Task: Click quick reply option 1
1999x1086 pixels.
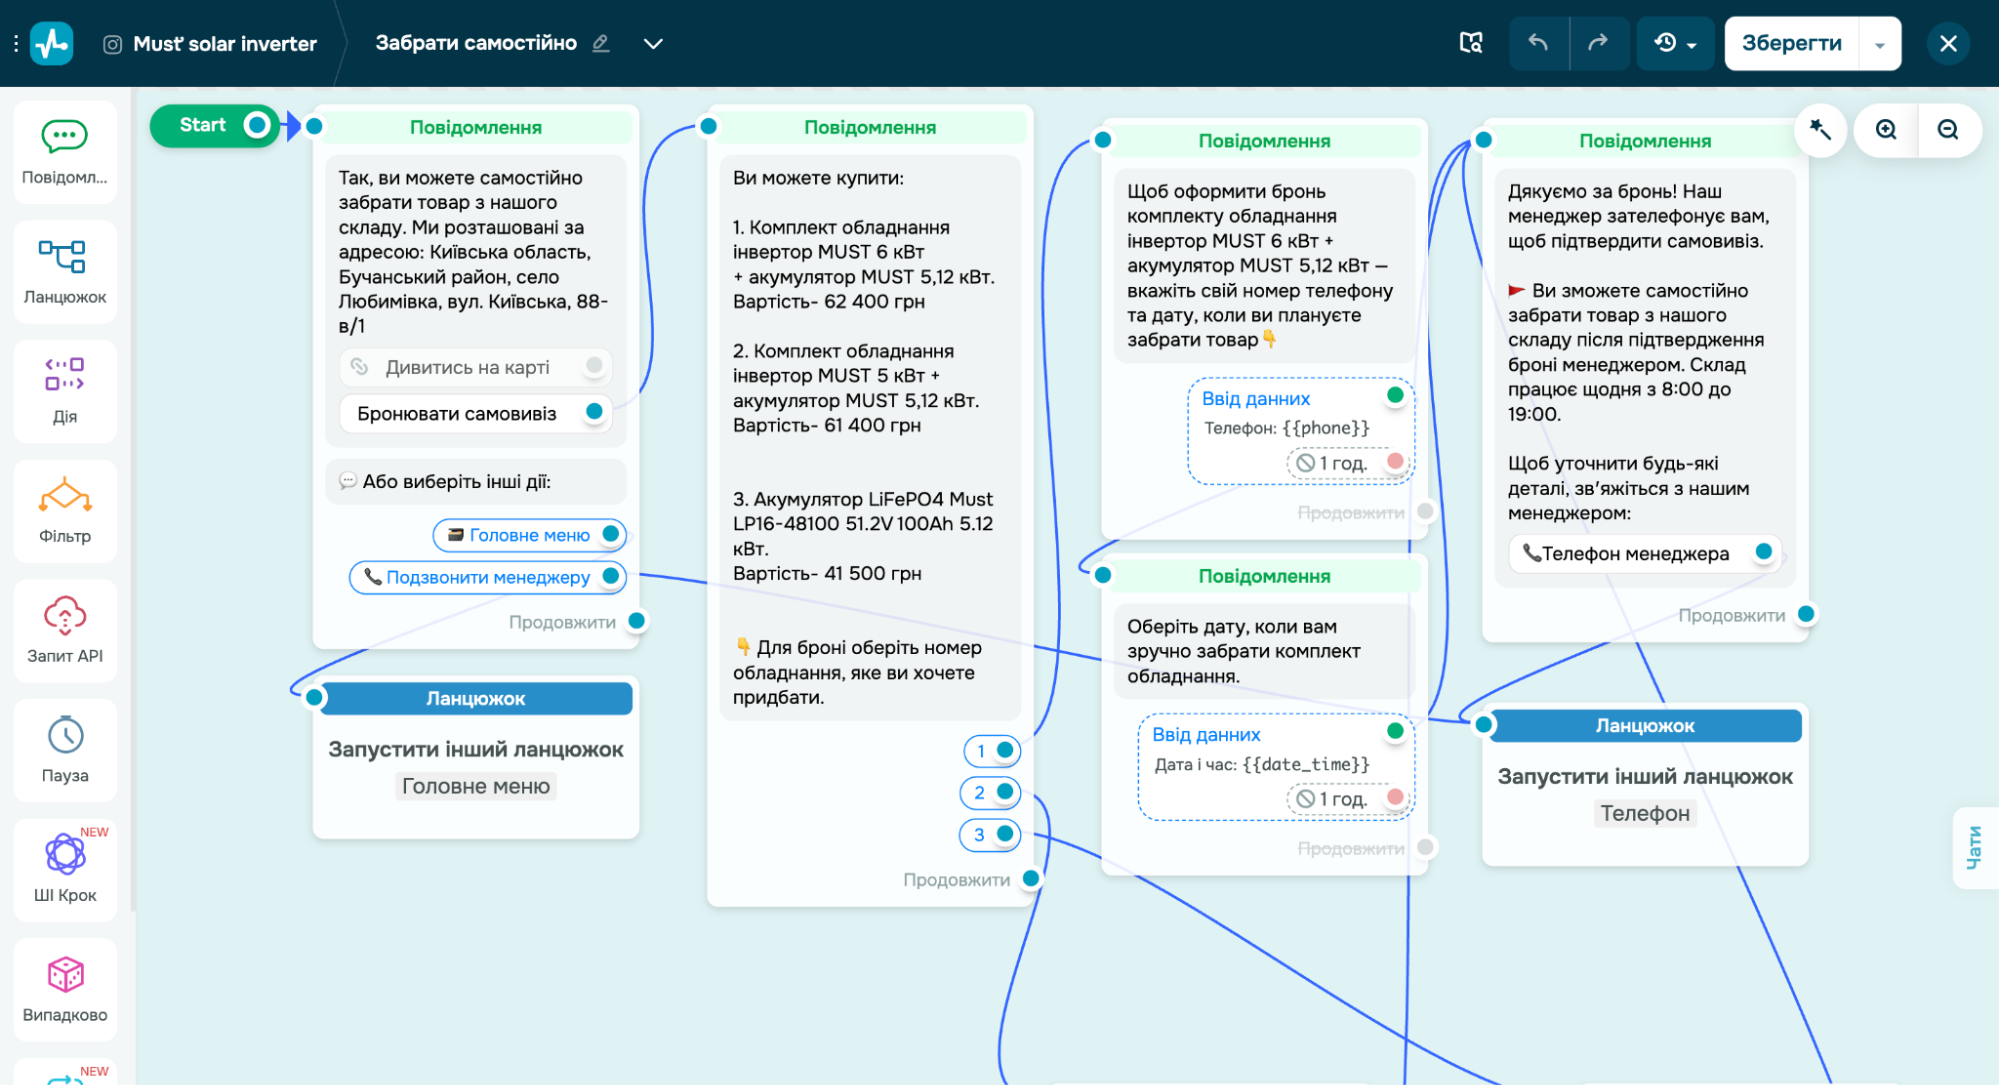Action: click(991, 750)
